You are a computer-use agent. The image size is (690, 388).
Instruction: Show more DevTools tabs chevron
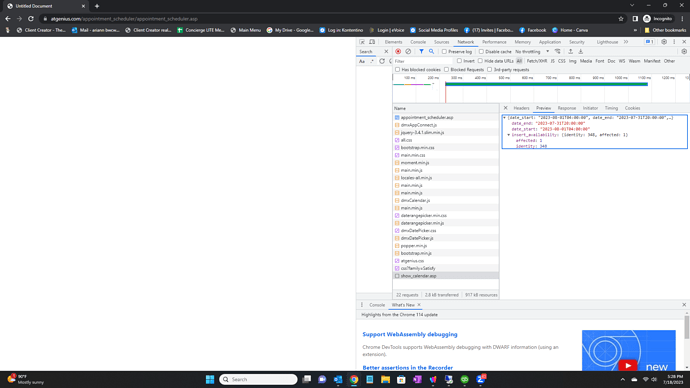tap(626, 42)
